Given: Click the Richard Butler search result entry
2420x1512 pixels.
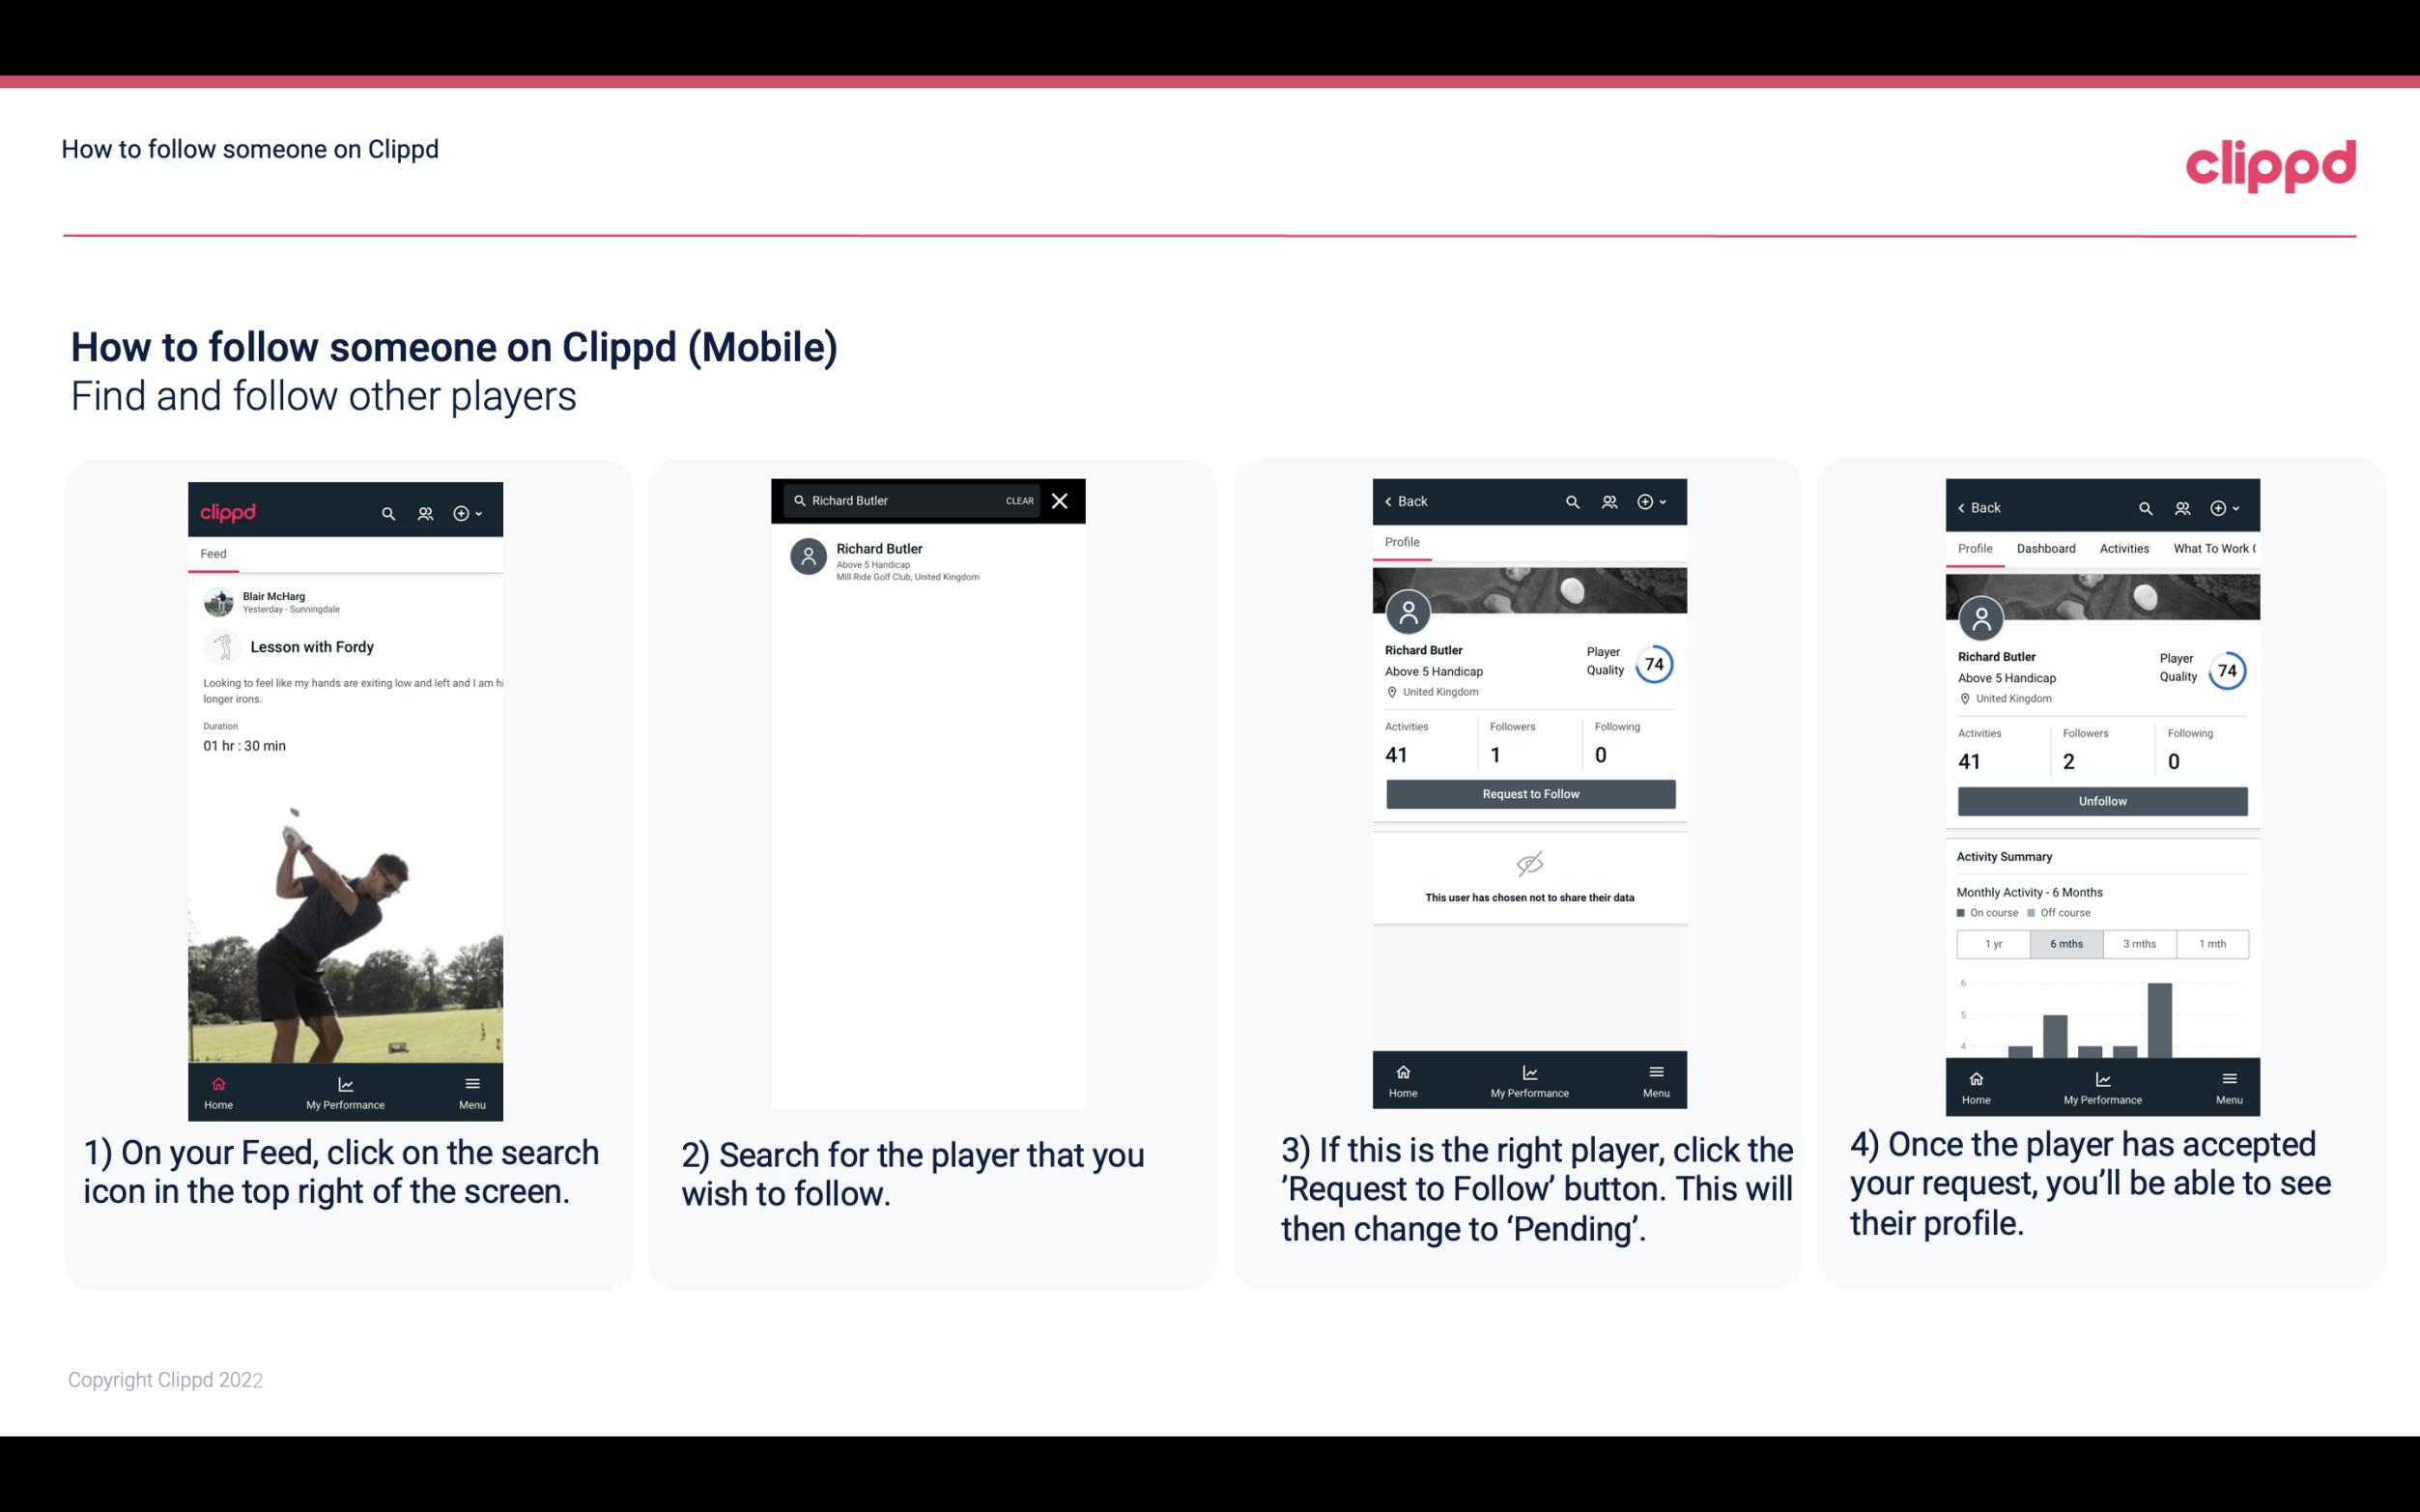Looking at the screenshot, I should 931,561.
